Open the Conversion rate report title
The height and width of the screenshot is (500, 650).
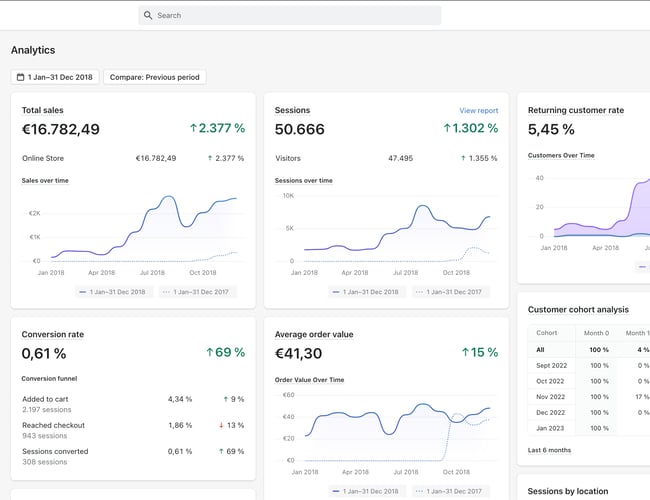tap(51, 334)
